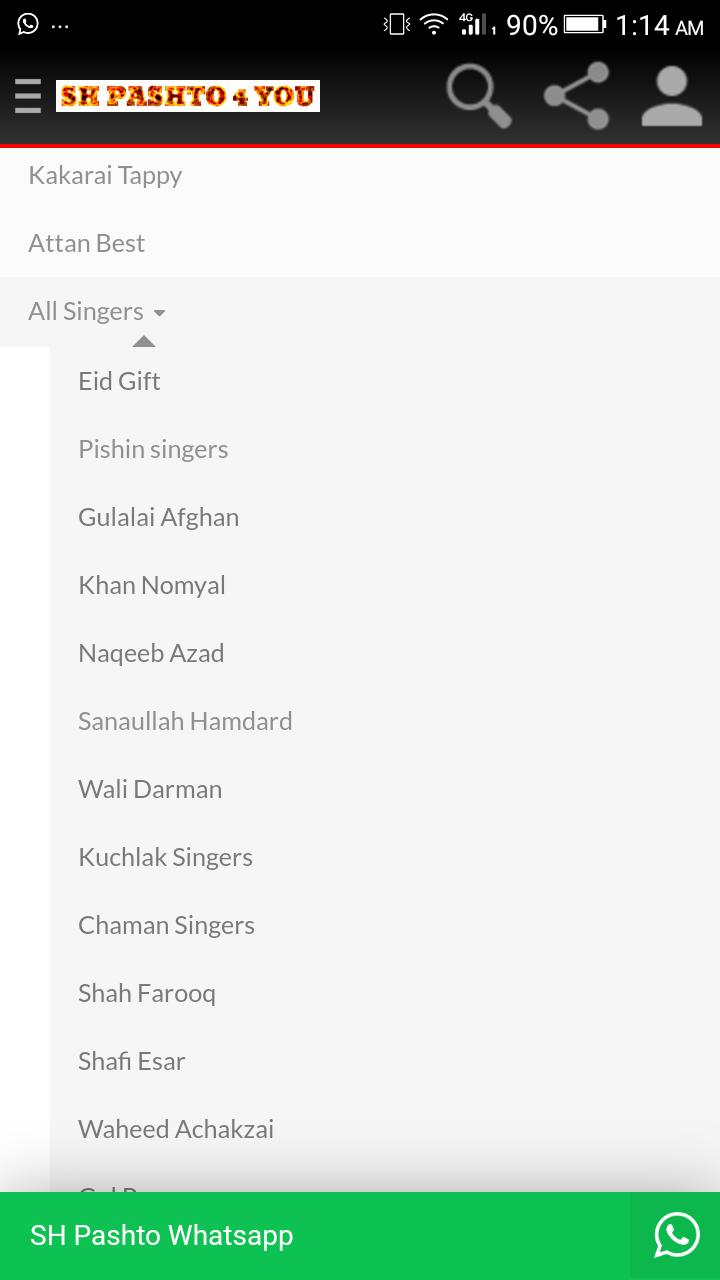Open the Pishin singers category
The height and width of the screenshot is (1280, 720).
[x=153, y=449]
